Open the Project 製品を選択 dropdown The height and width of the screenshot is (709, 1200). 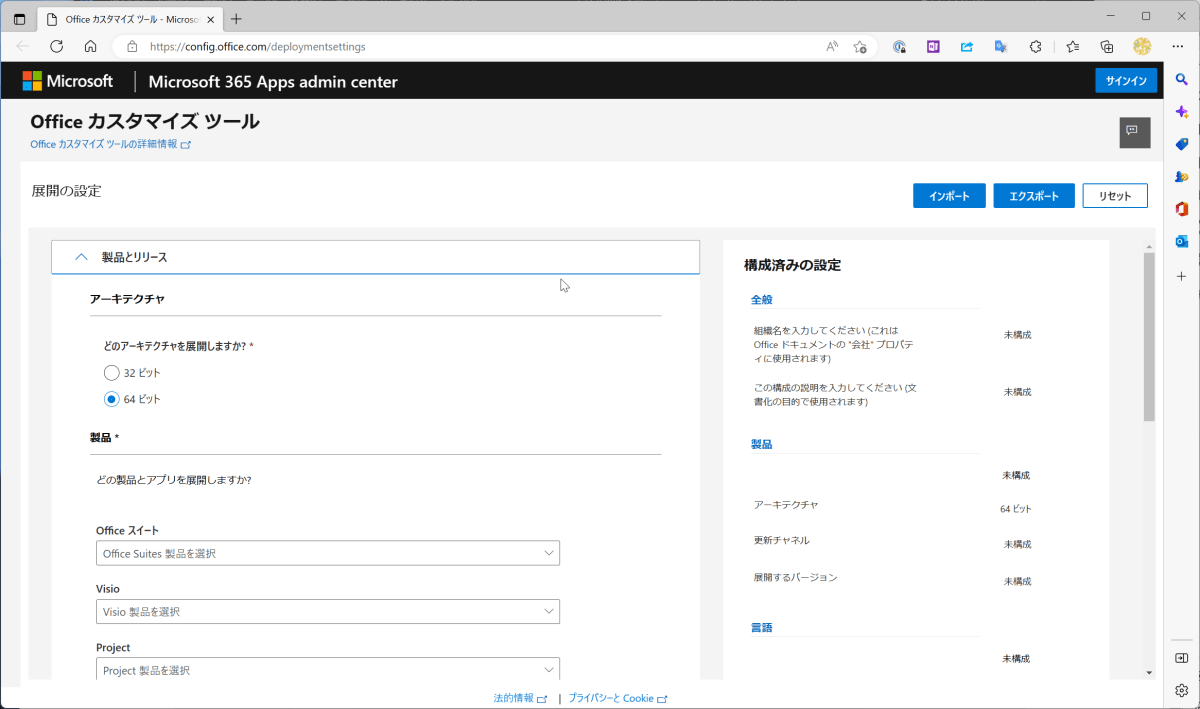coord(328,669)
